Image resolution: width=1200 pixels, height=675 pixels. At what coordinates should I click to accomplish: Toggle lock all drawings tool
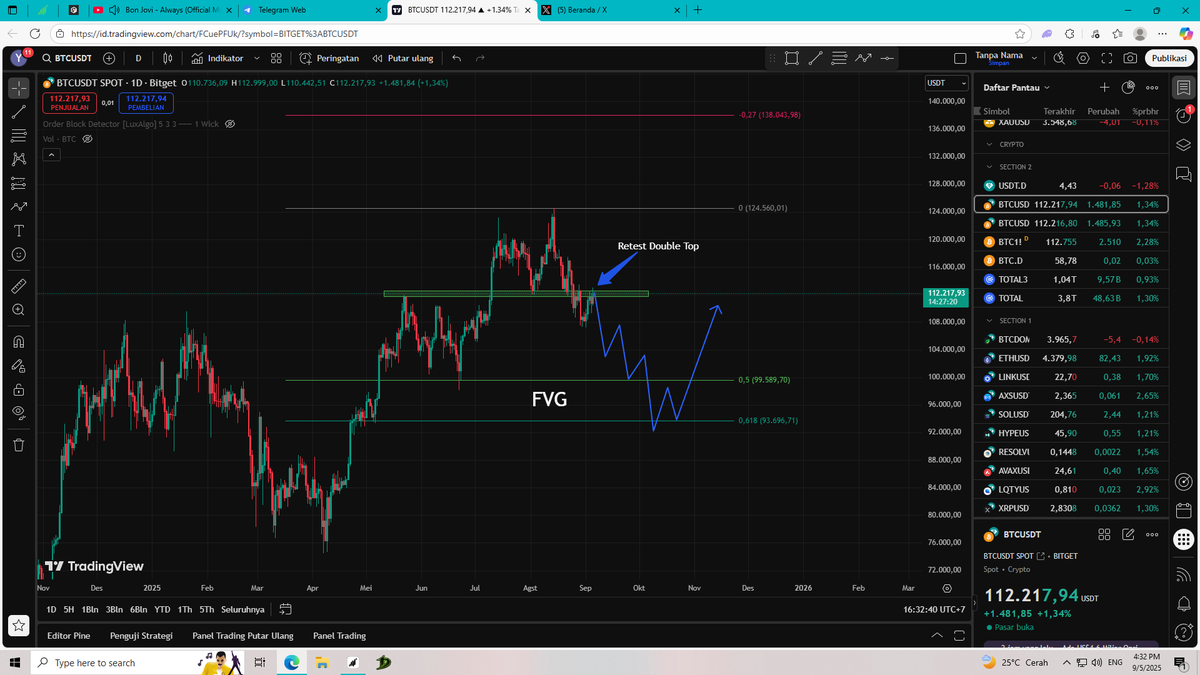point(19,389)
